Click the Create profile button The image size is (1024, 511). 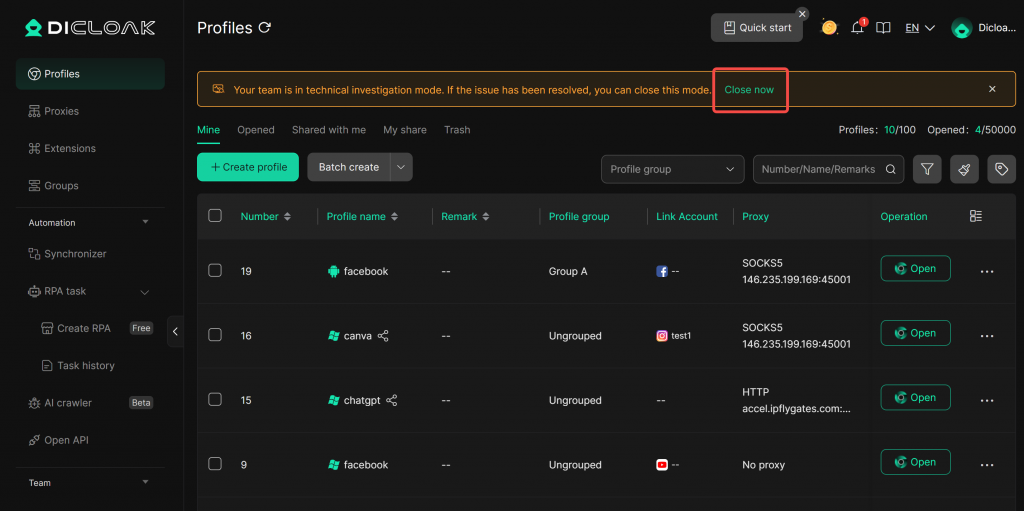coord(249,167)
